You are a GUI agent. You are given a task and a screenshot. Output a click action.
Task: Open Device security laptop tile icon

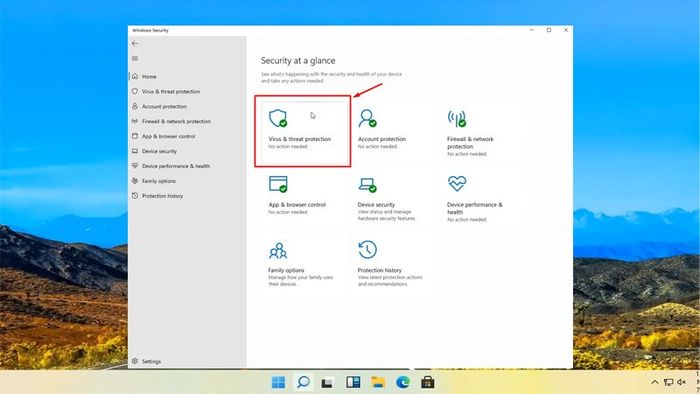(367, 184)
